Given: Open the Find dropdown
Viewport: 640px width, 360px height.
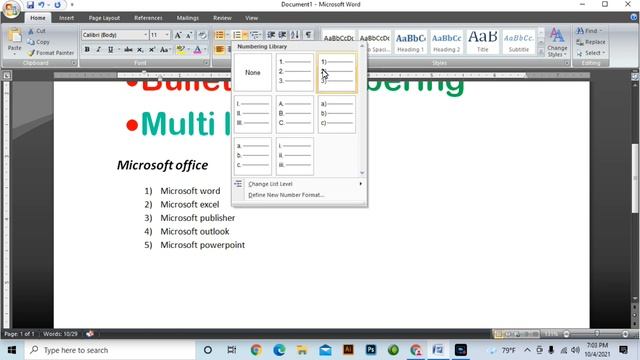Looking at the screenshot, I should 589,31.
